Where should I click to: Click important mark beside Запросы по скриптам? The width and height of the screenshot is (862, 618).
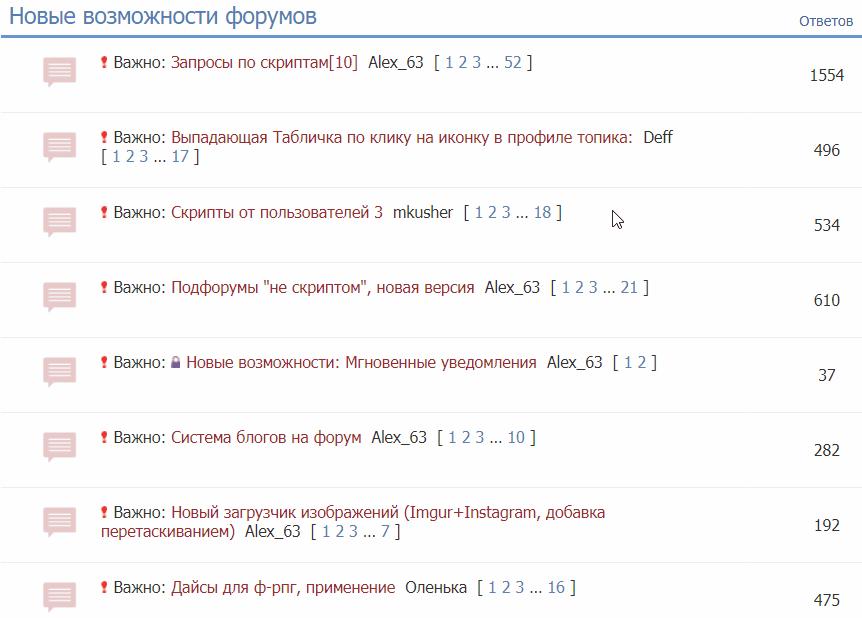point(104,62)
